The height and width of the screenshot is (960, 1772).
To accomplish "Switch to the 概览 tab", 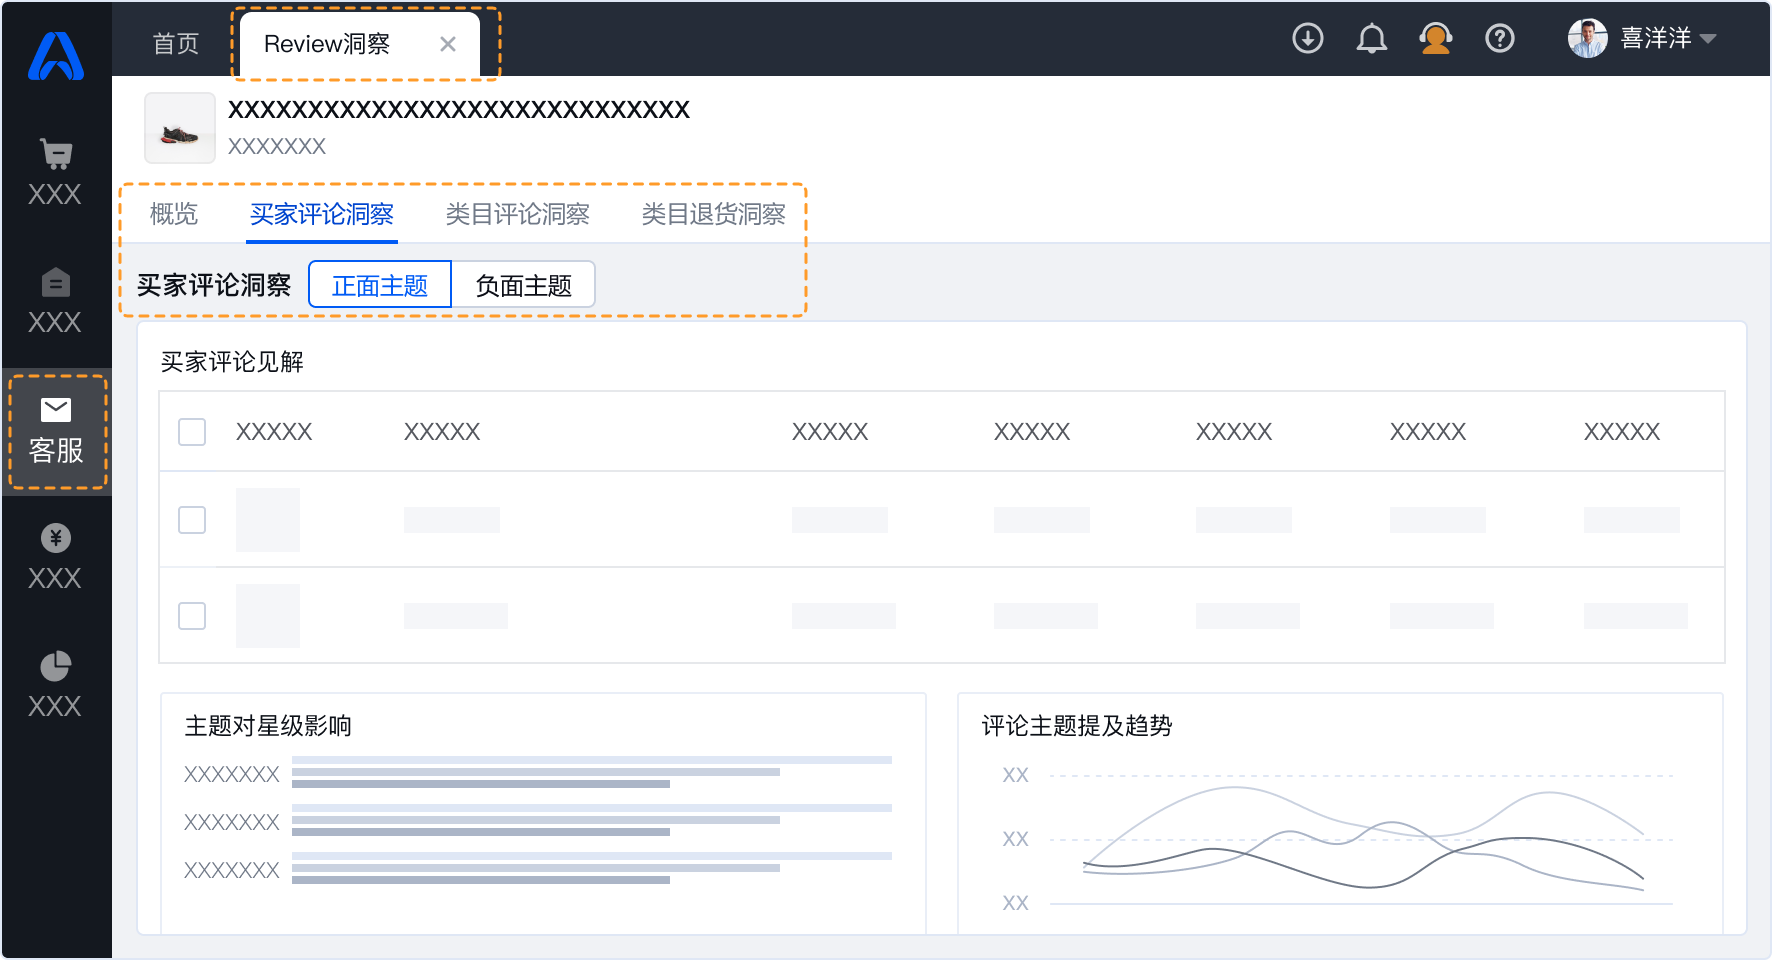I will click(174, 214).
